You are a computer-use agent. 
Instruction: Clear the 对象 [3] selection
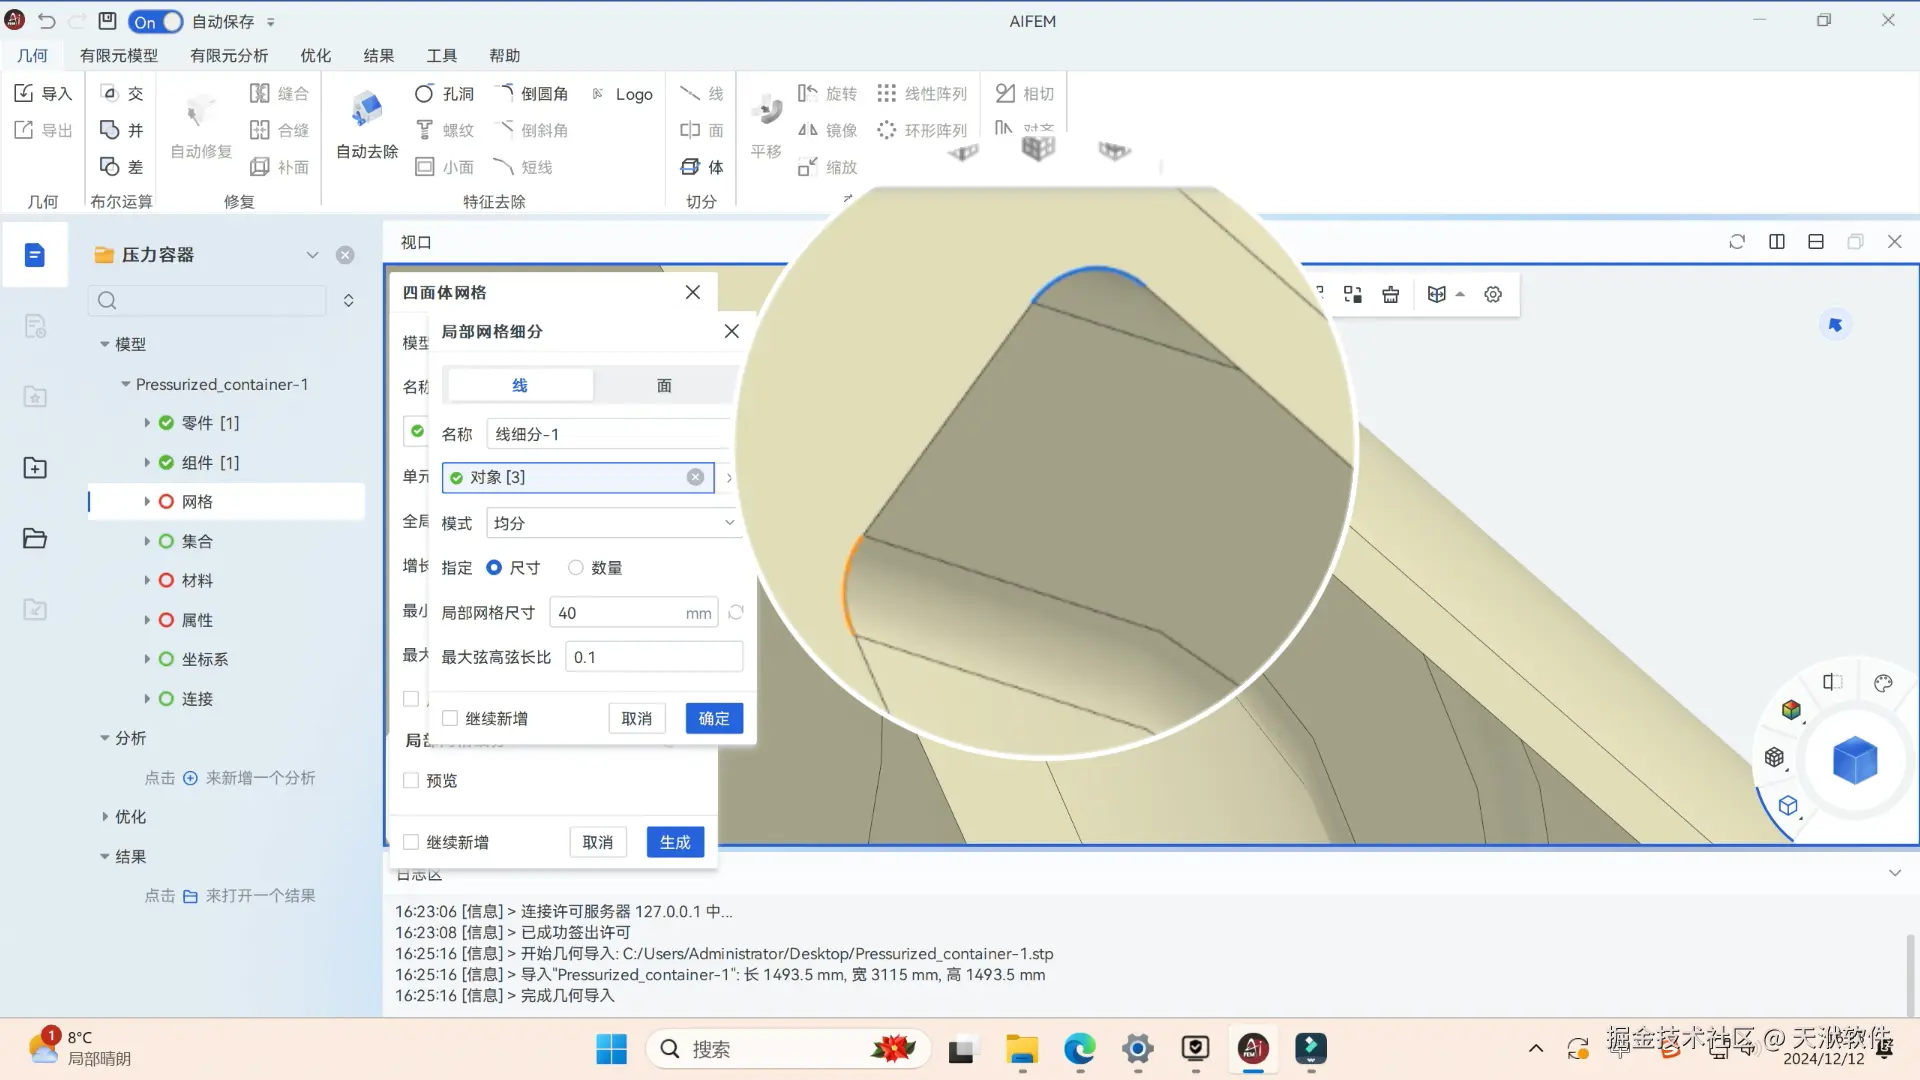[695, 477]
